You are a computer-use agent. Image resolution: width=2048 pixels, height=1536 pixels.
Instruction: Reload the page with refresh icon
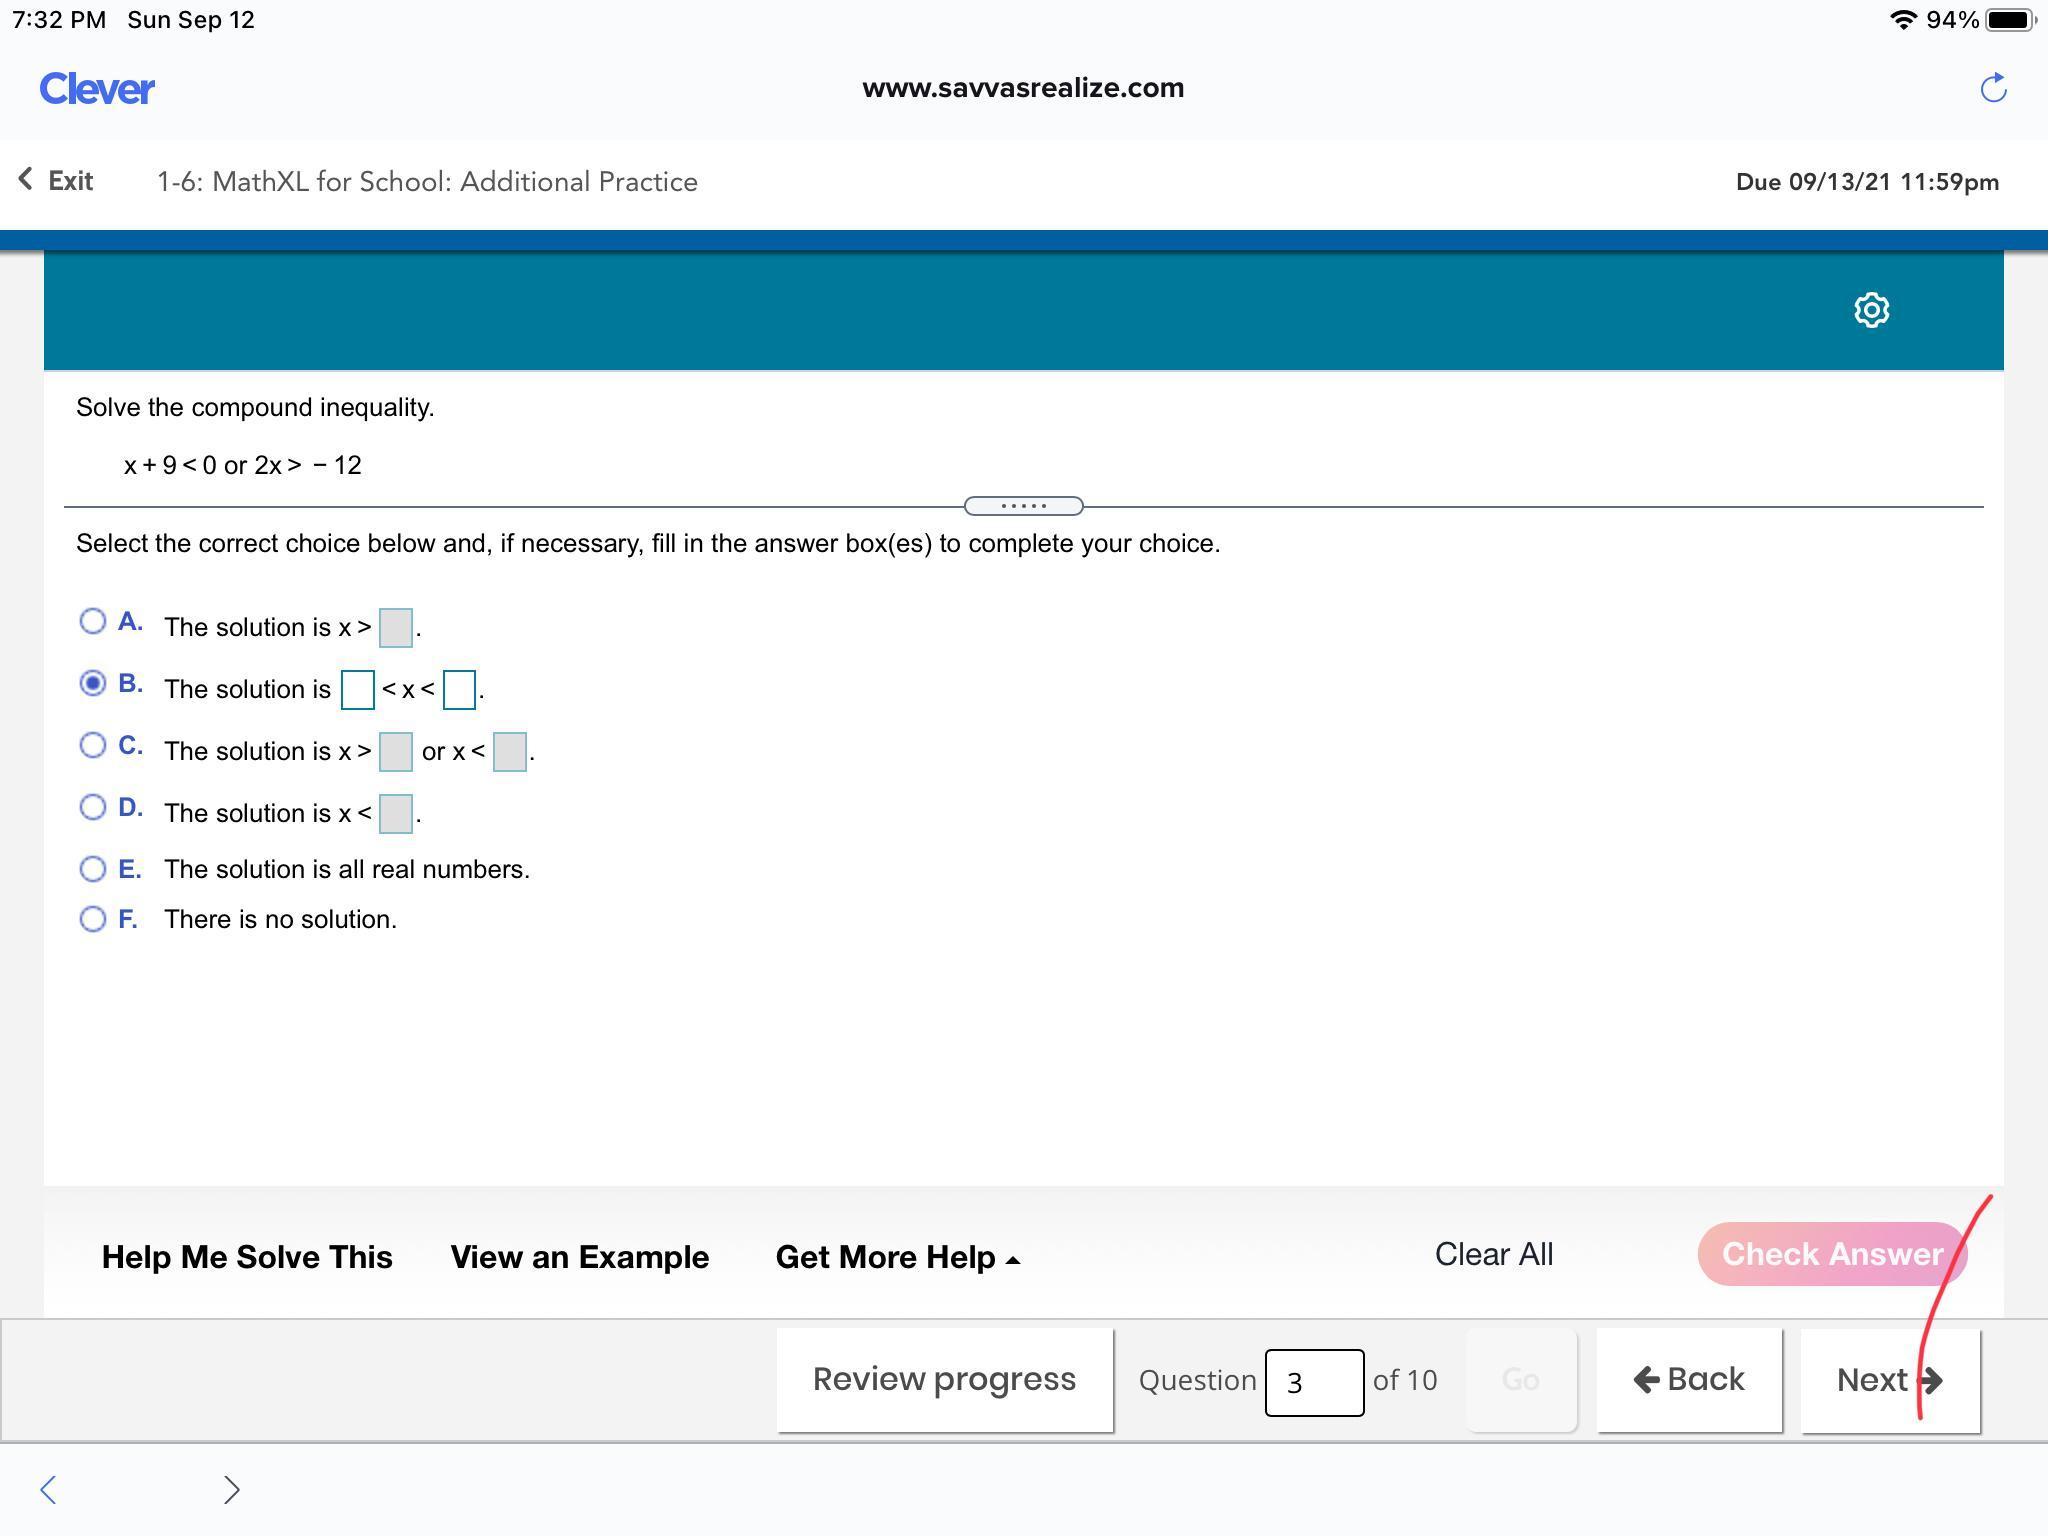pyautogui.click(x=1993, y=88)
